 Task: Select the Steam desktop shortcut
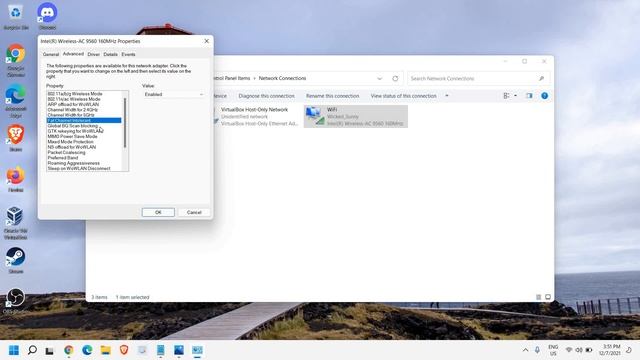point(16,260)
